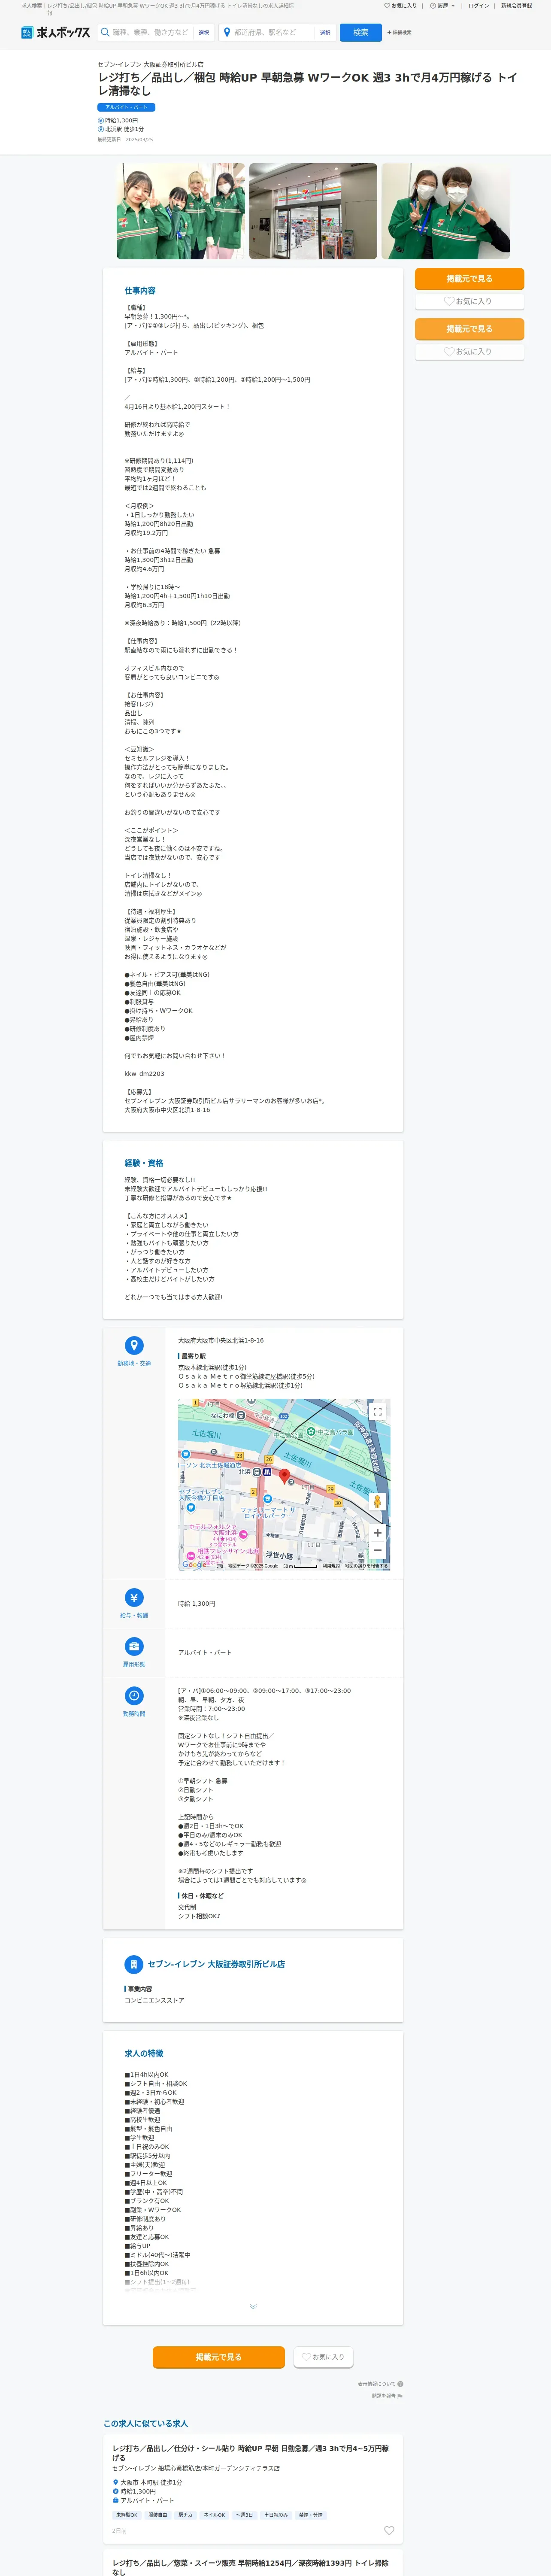Open 利用規約 link on the map
This screenshot has width=551, height=2576.
point(330,1566)
